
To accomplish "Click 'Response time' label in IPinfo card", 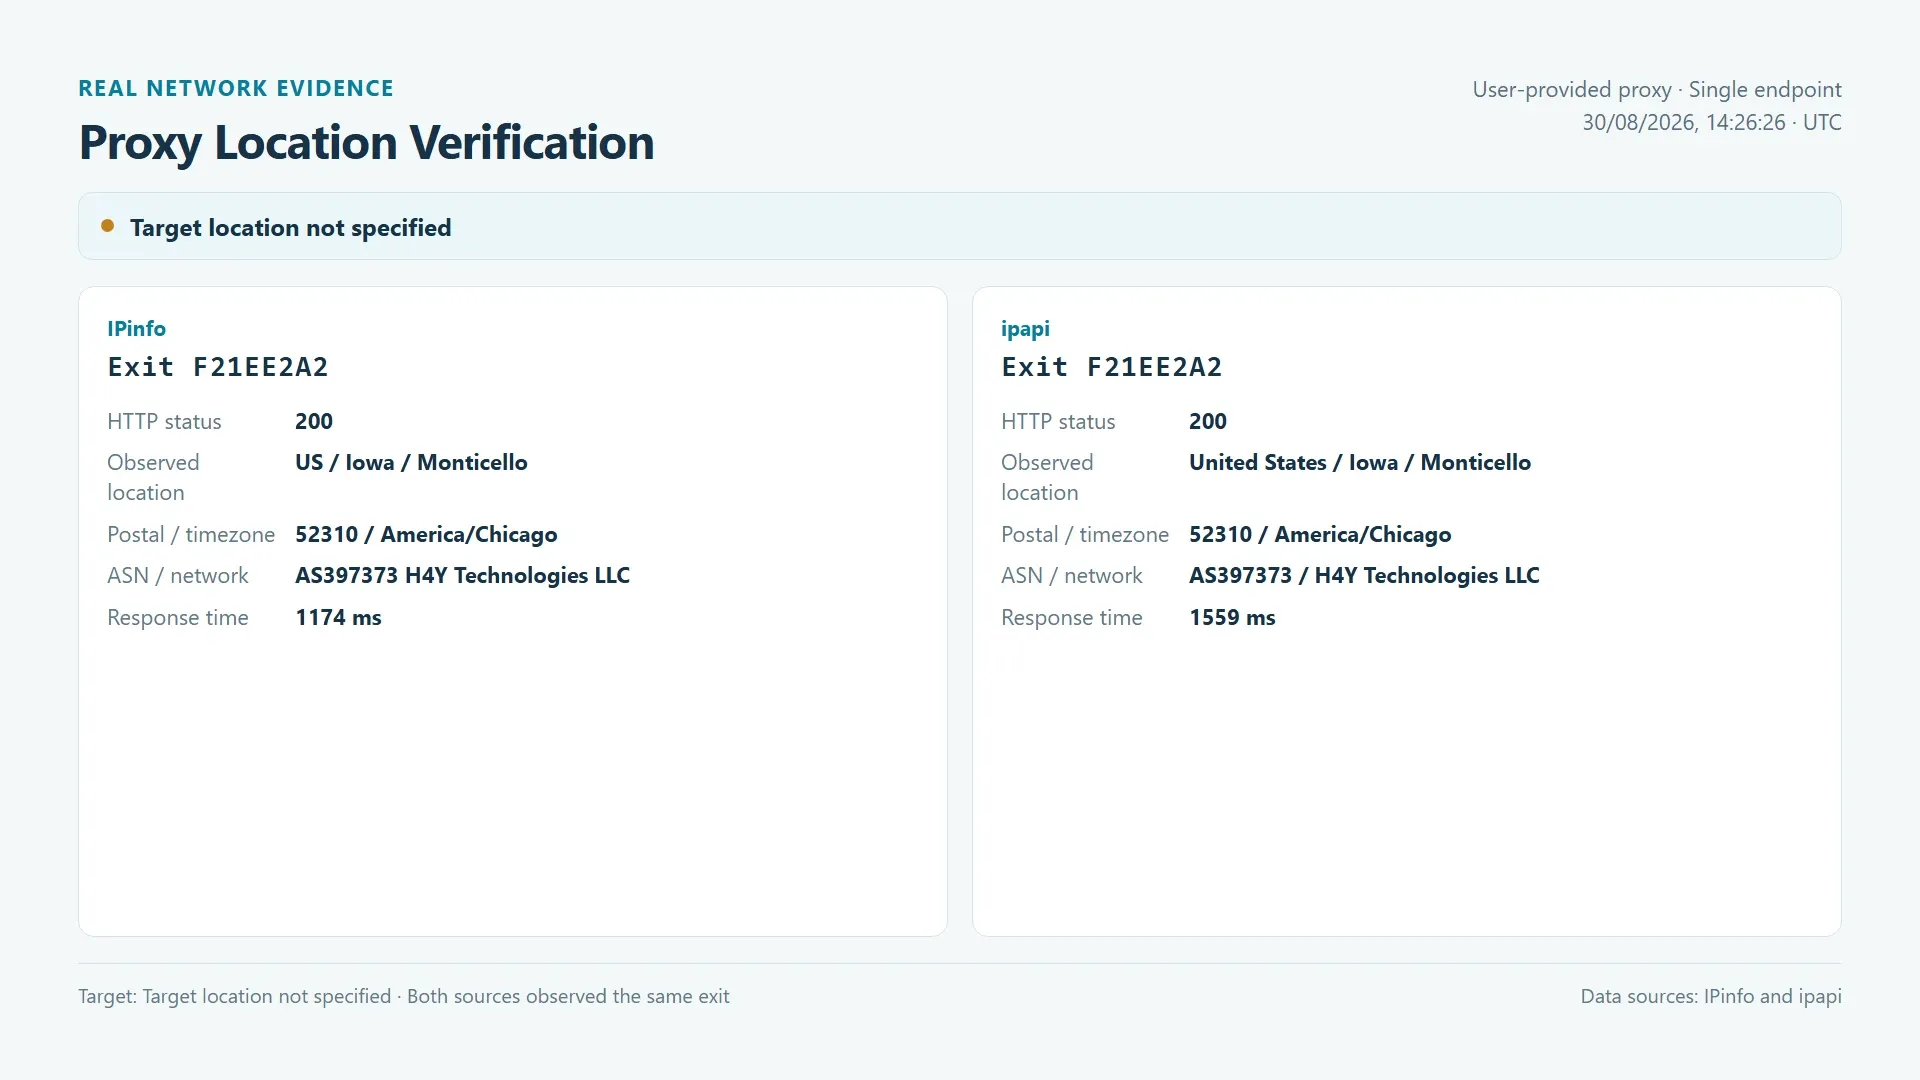I will tap(178, 618).
